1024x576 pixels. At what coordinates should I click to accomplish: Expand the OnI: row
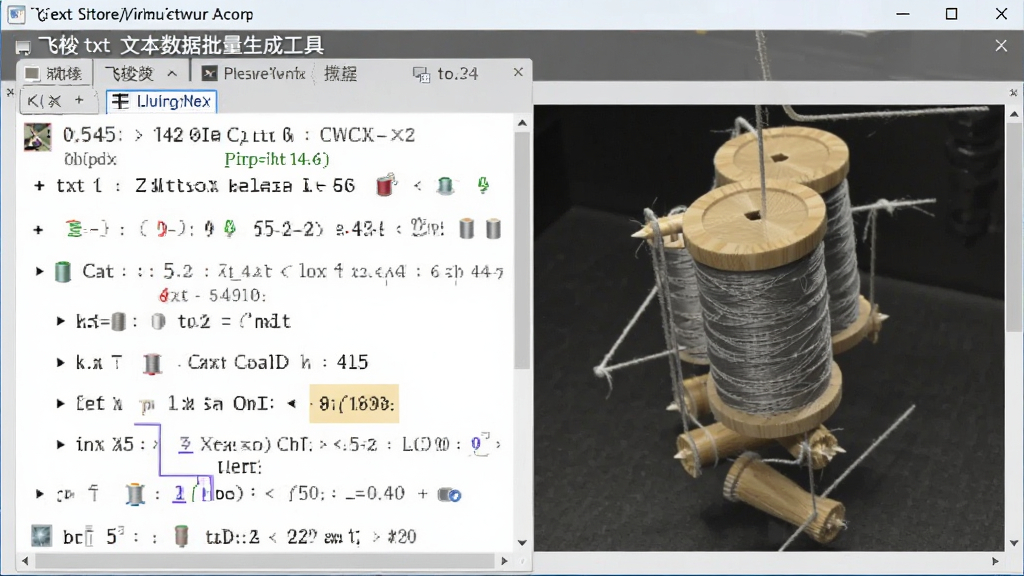click(60, 404)
